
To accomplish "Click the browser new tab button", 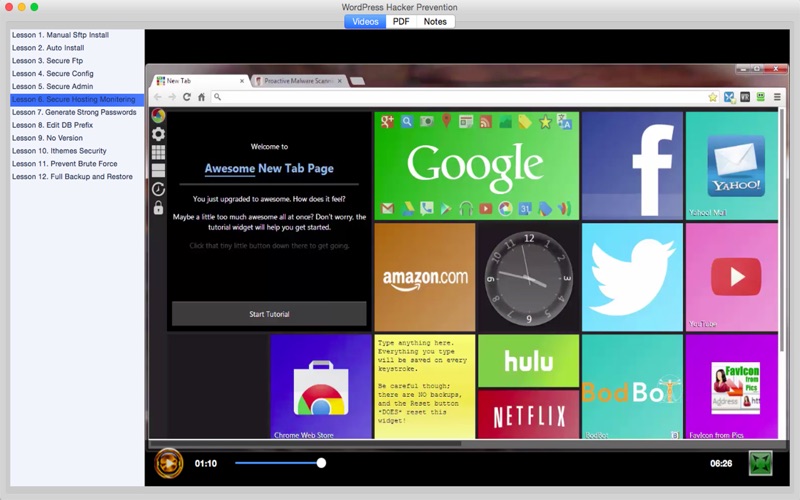I will (358, 81).
